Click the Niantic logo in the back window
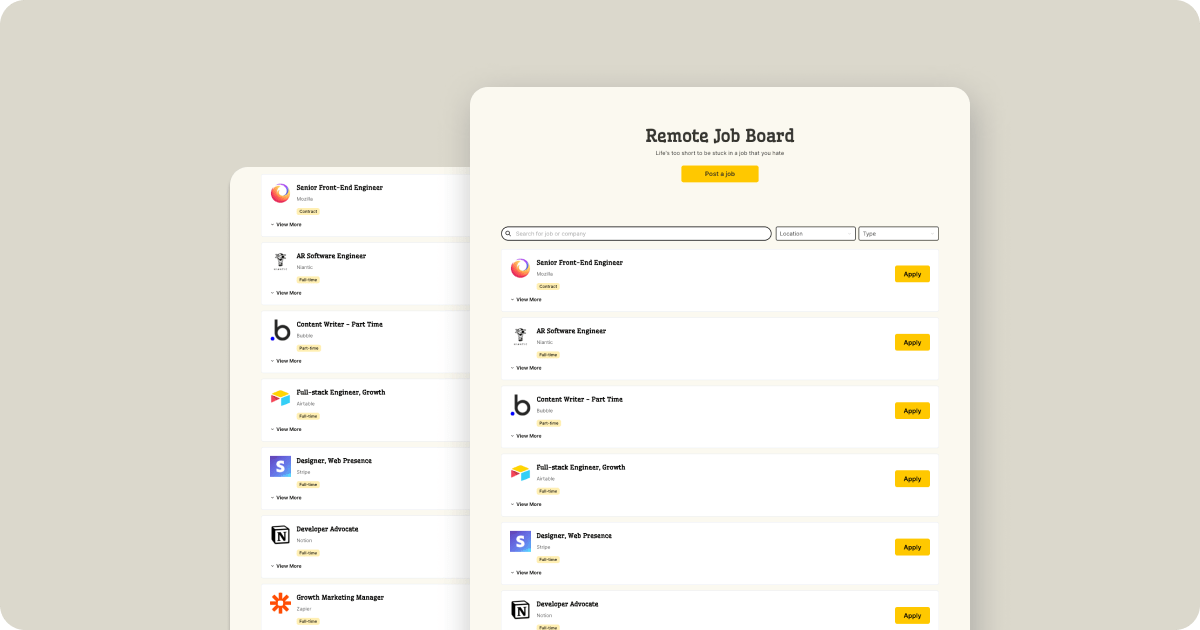This screenshot has height=630, width=1200. (280, 262)
